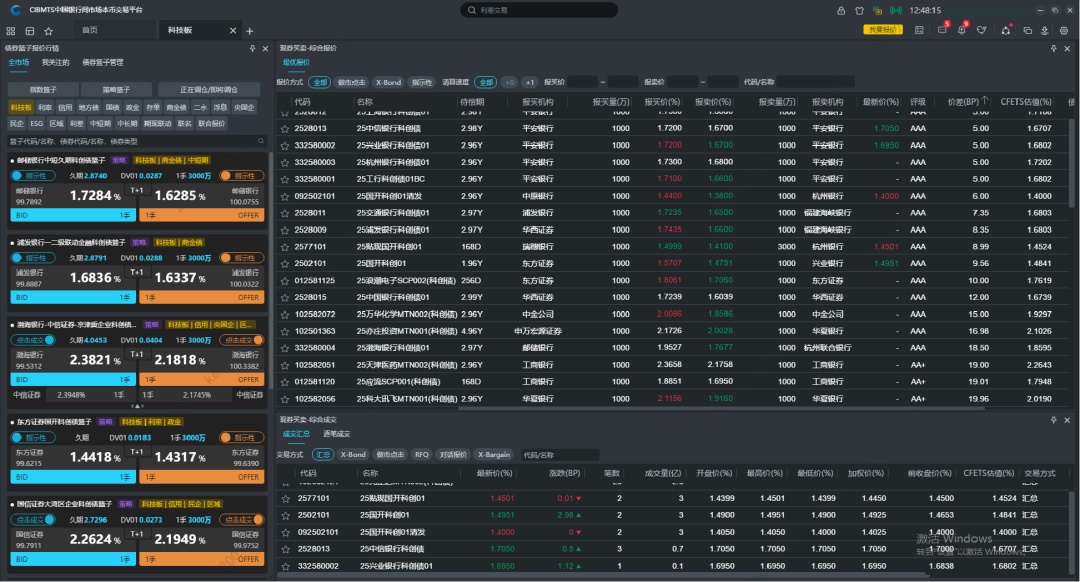Focus the basket code/name search field

tap(137, 141)
